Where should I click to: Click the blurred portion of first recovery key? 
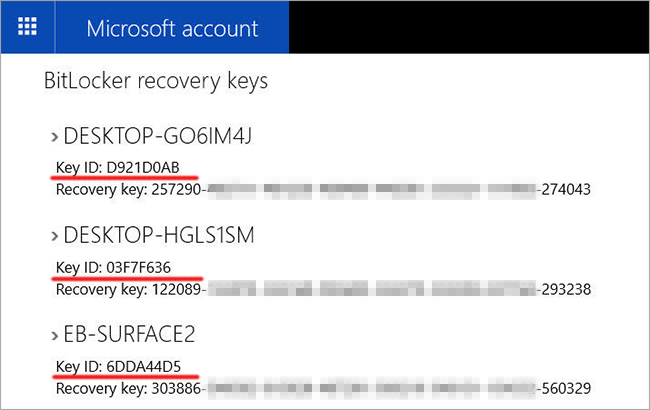[x=372, y=189]
